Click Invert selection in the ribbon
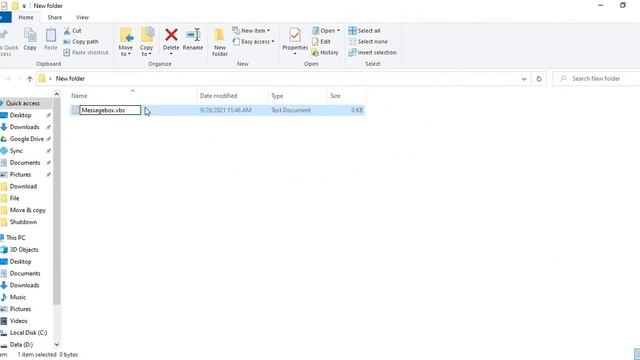640x360 pixels. tap(372, 53)
